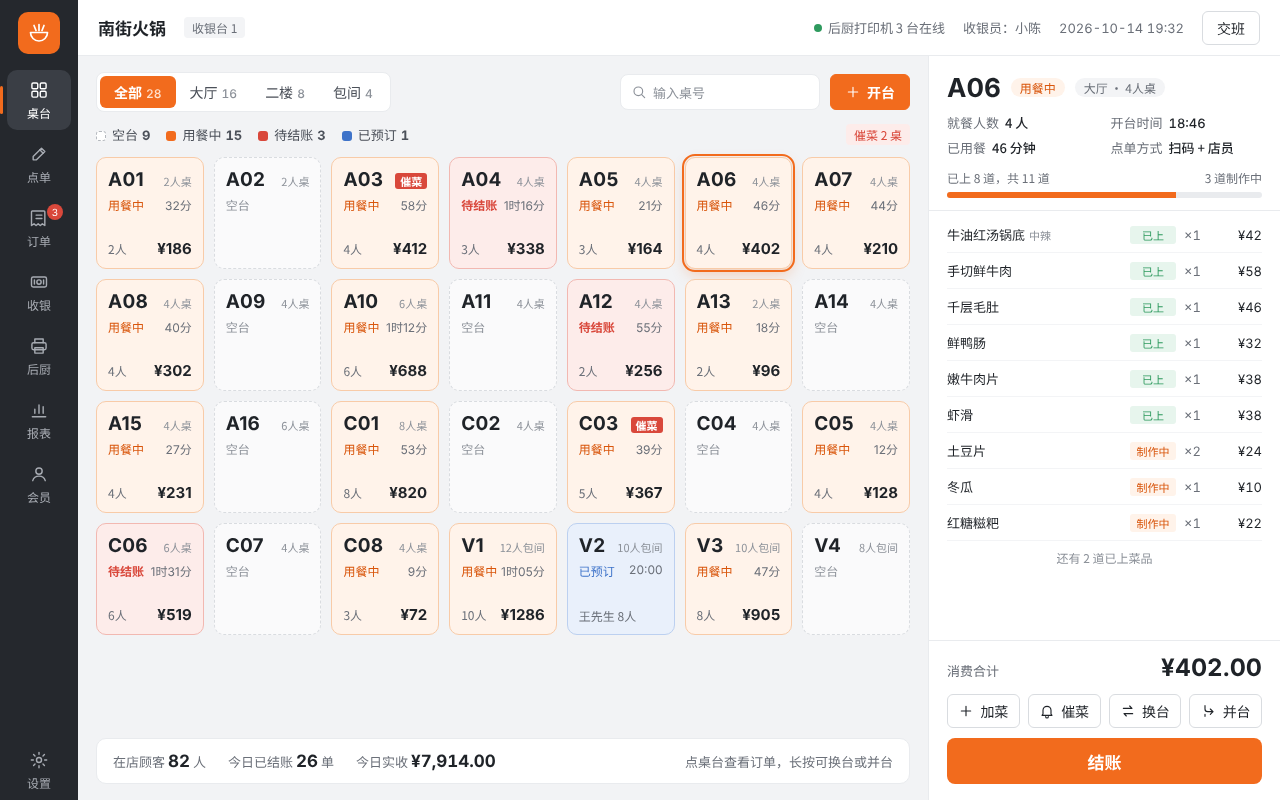Click 还有 2 道已上菜品 to show more
The width and height of the screenshot is (1280, 800).
pyautogui.click(x=1104, y=559)
